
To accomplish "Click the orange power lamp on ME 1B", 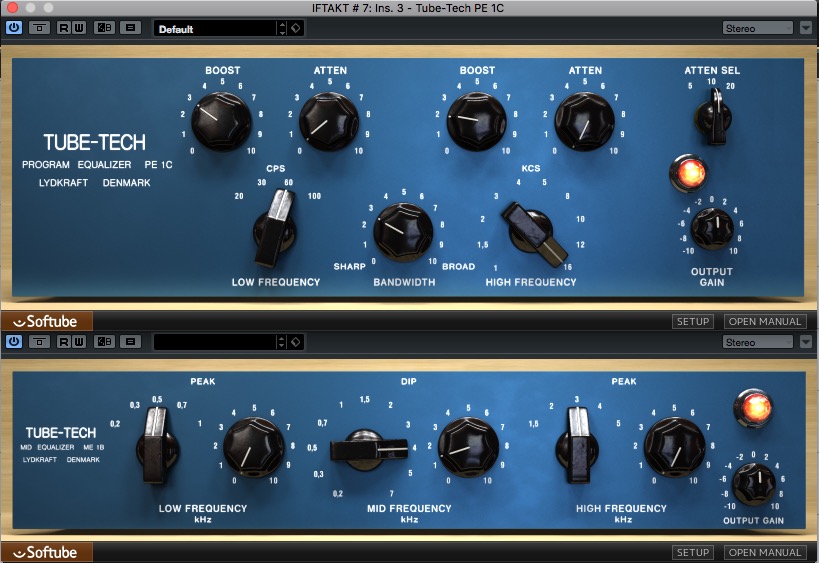I will pyautogui.click(x=753, y=407).
